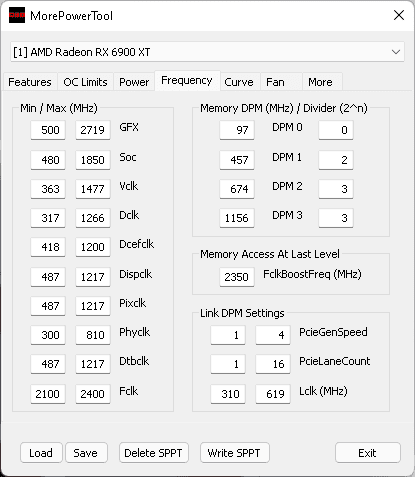
Task: Edit DPM 1 divider field
Action: click(x=336, y=160)
